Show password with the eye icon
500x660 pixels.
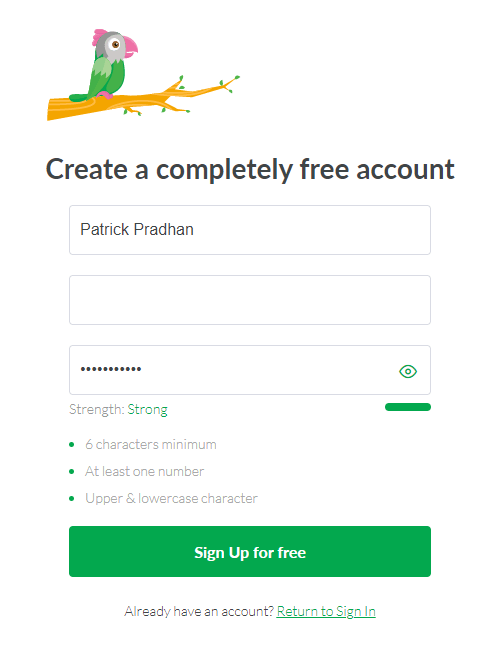coord(408,371)
